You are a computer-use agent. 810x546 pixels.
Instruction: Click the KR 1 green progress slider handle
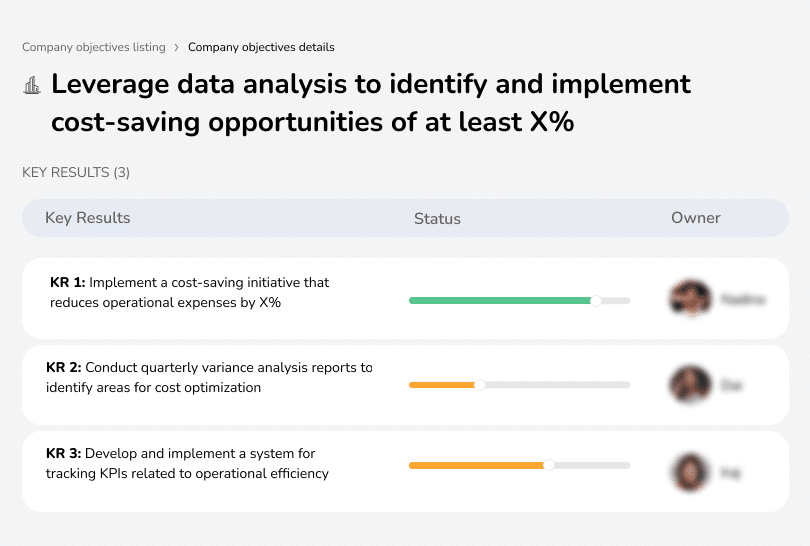click(596, 300)
